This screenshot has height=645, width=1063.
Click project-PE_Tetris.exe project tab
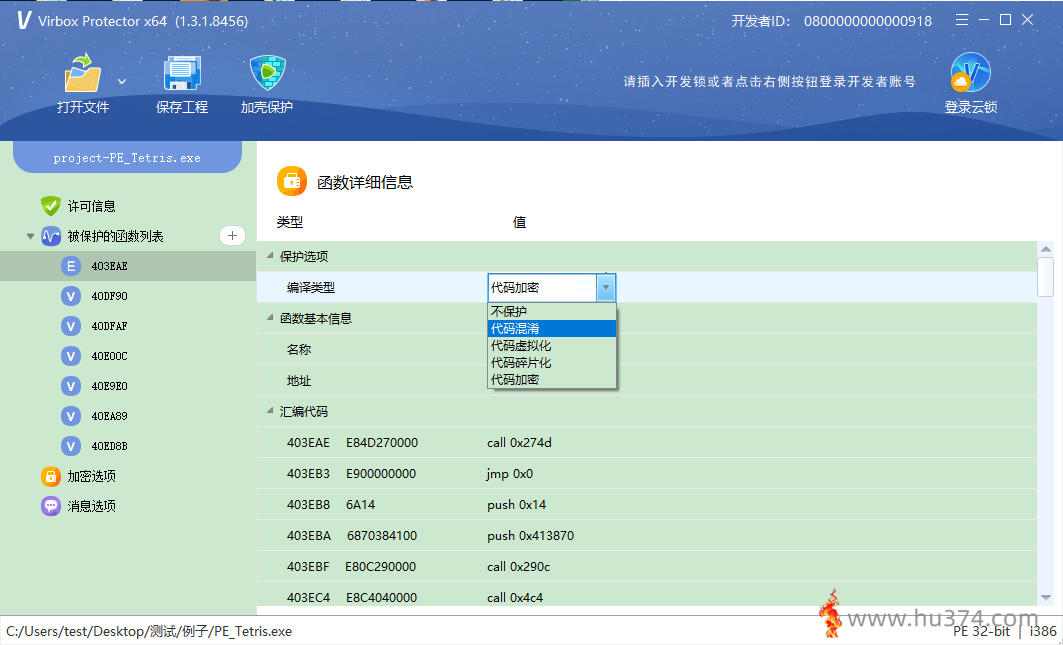127,157
